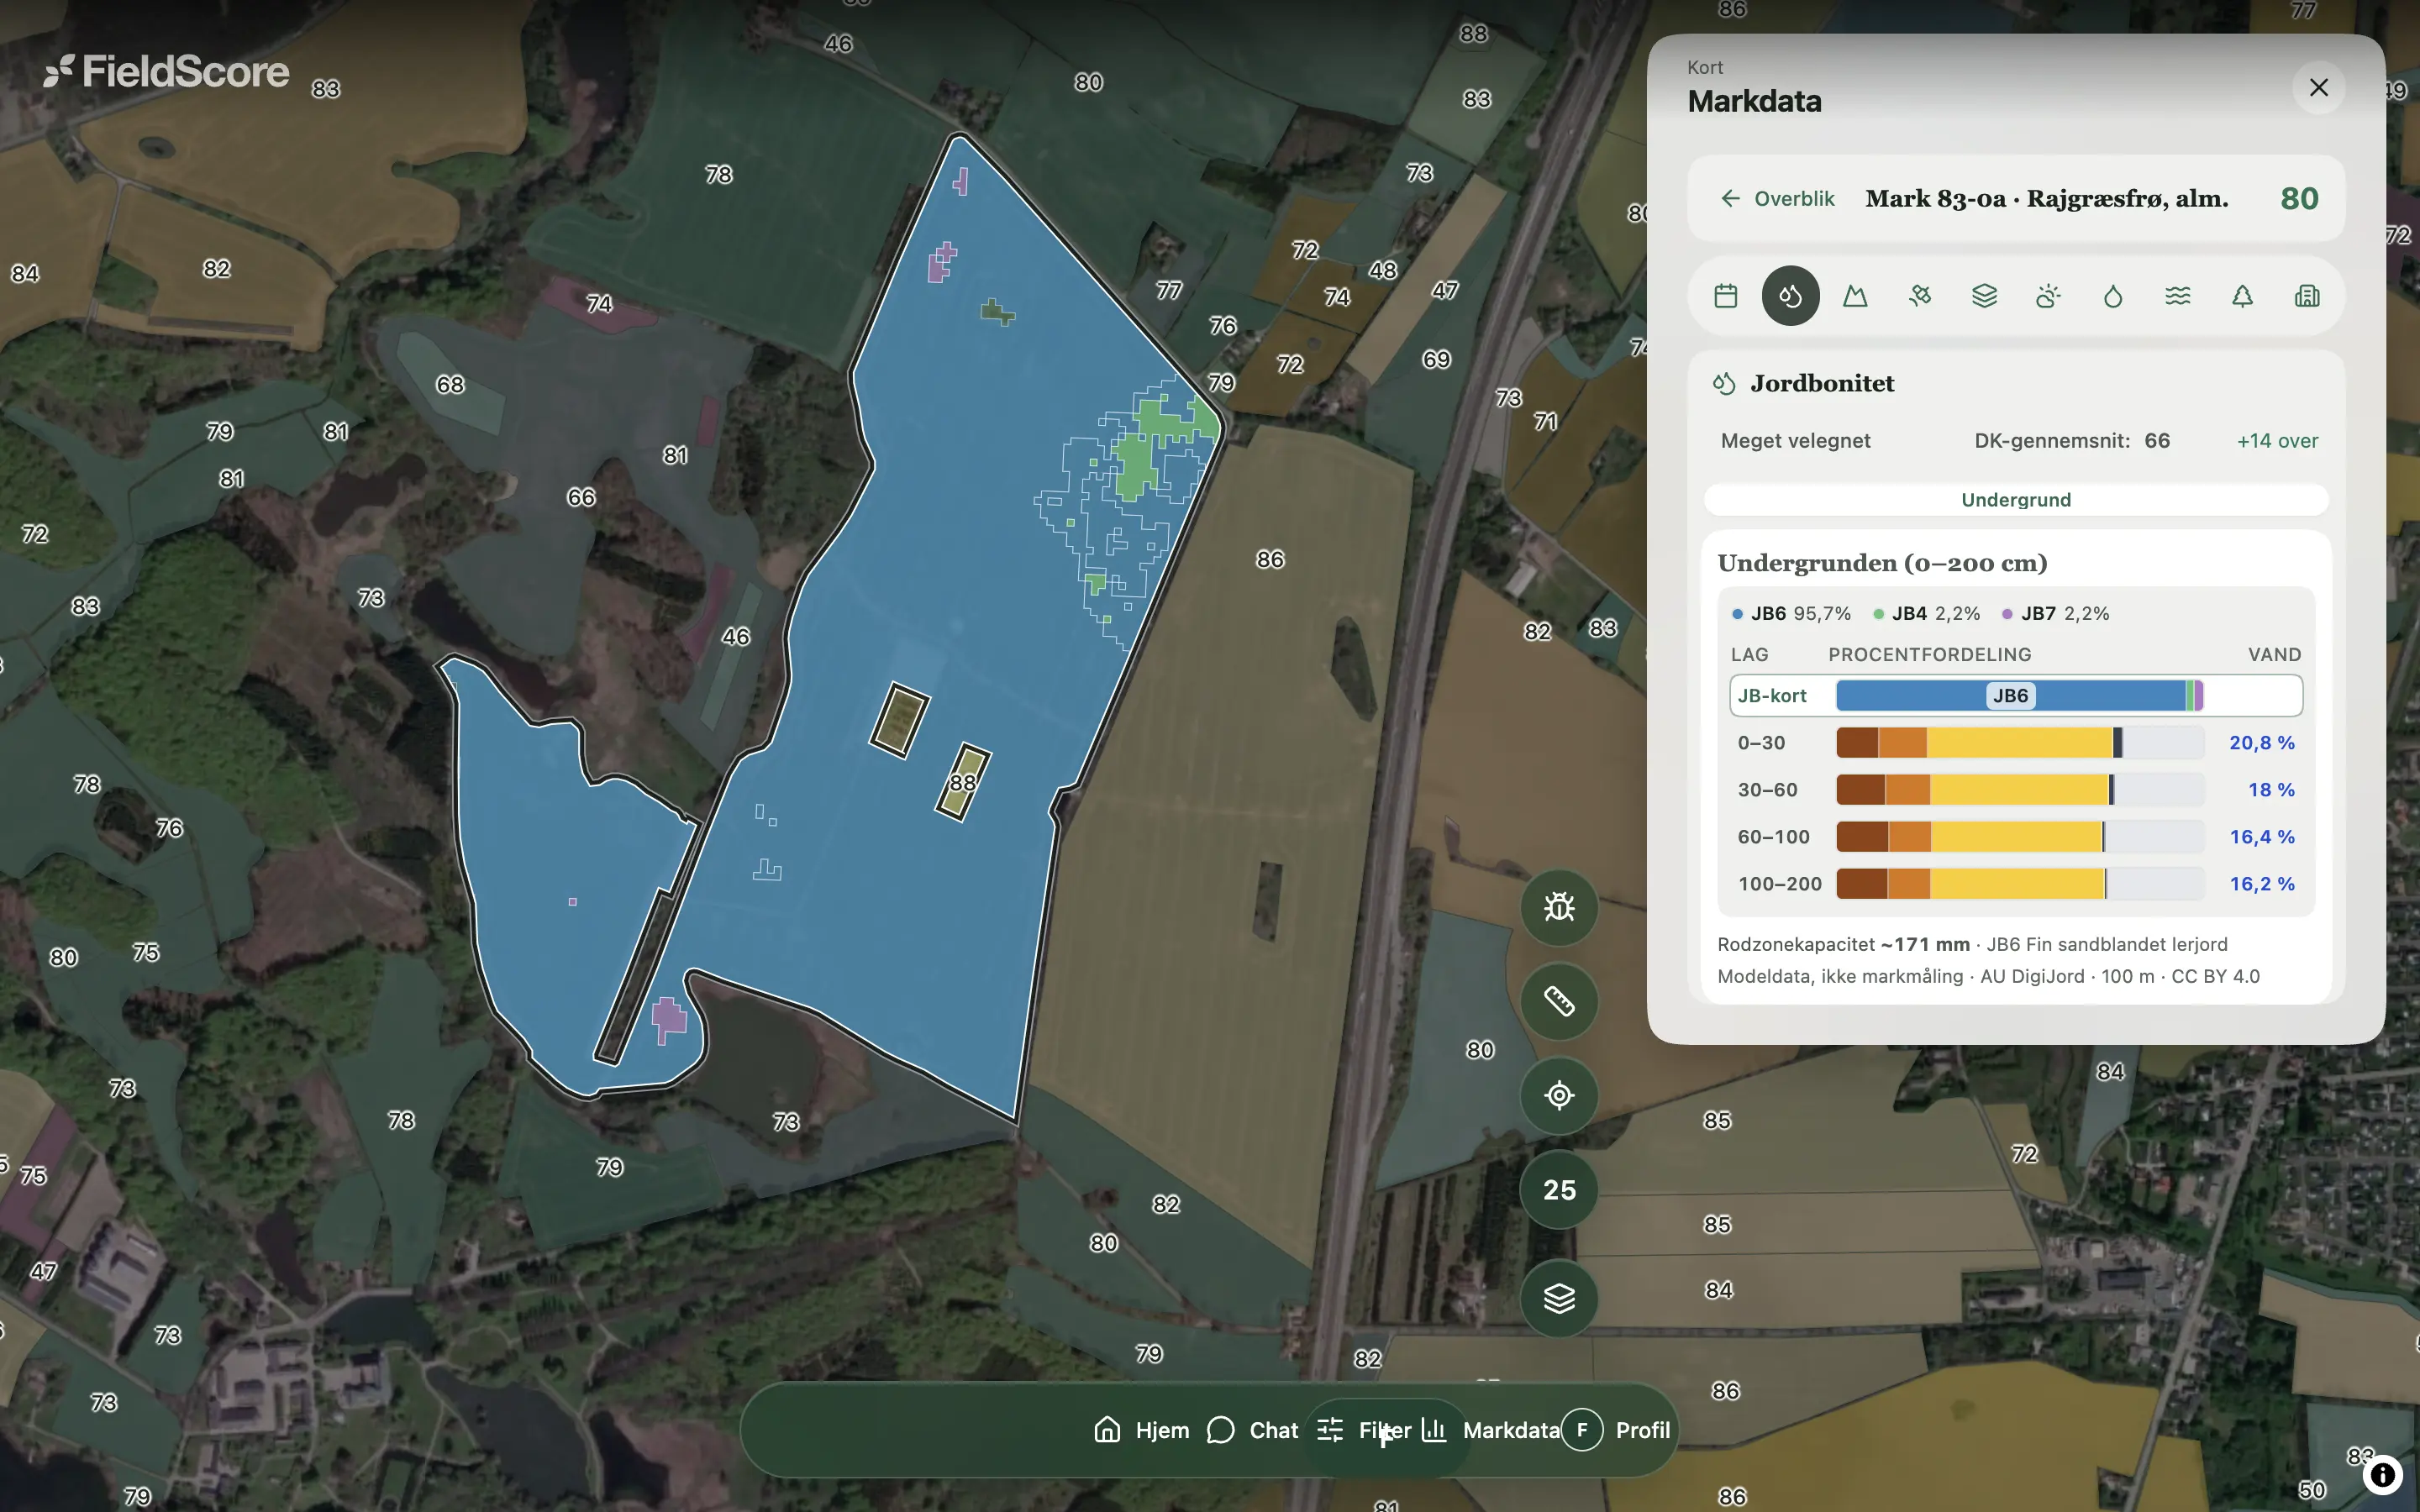Open the stacked layers icon in the Markdata tab row
Viewport: 2420px width, 1512px height.
(x=1984, y=296)
